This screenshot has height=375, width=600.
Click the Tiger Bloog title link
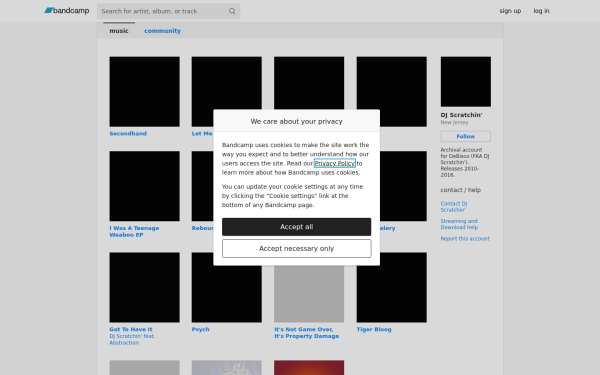(374, 329)
